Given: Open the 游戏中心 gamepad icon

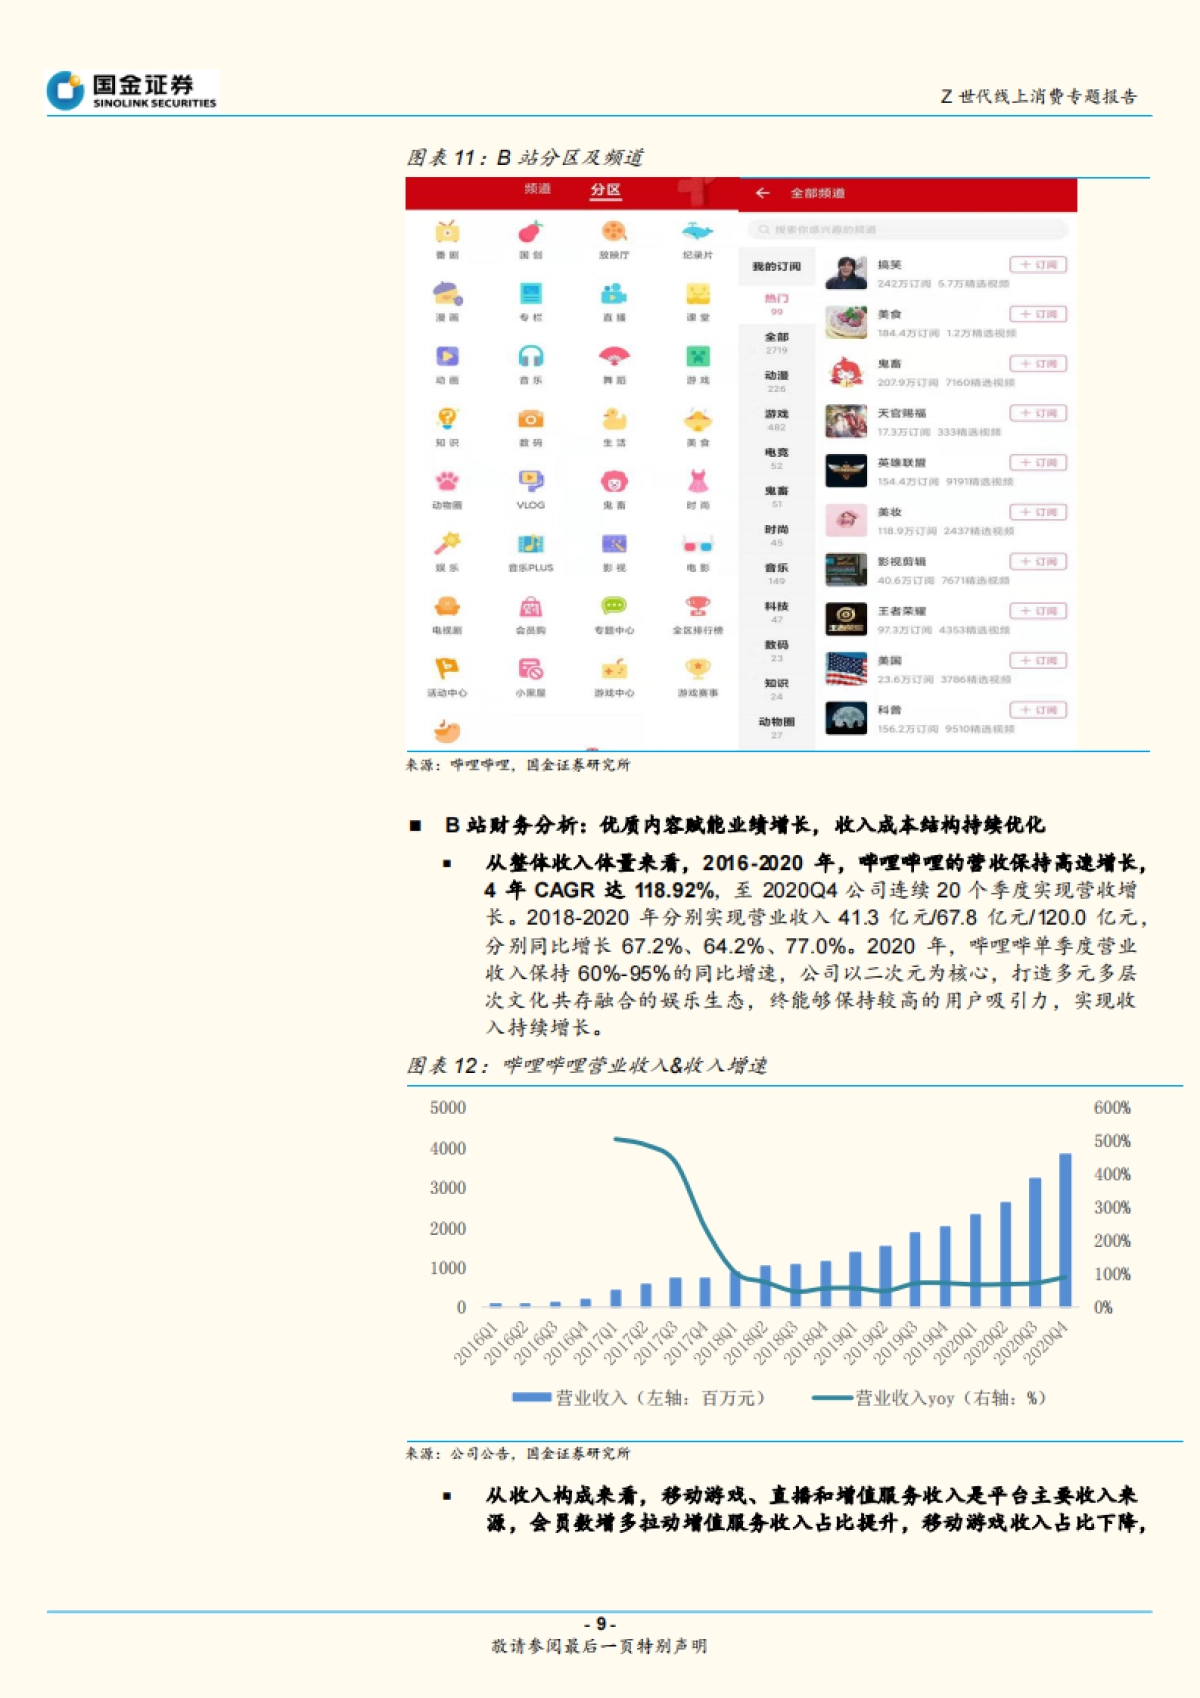Looking at the screenshot, I should point(614,669).
